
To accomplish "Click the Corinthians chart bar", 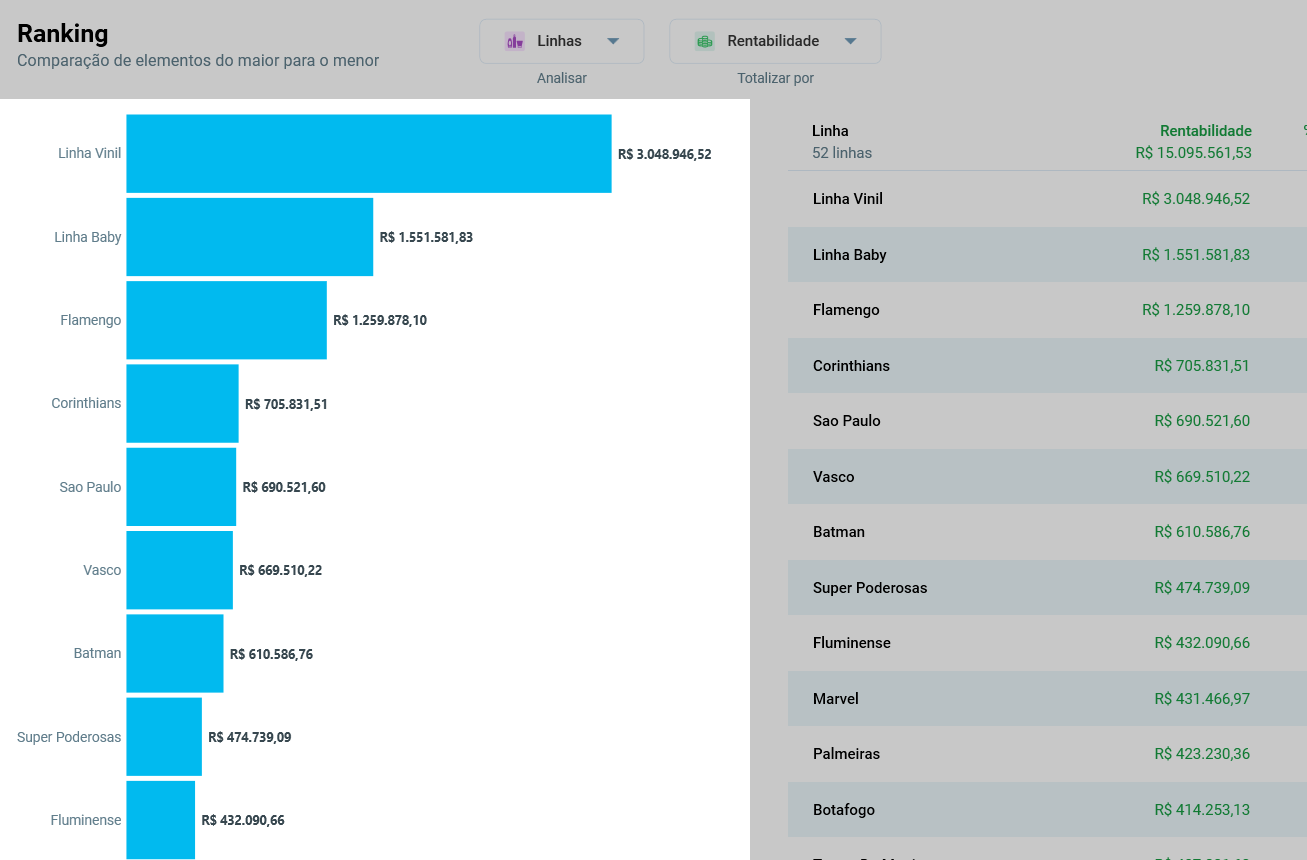I will point(182,403).
